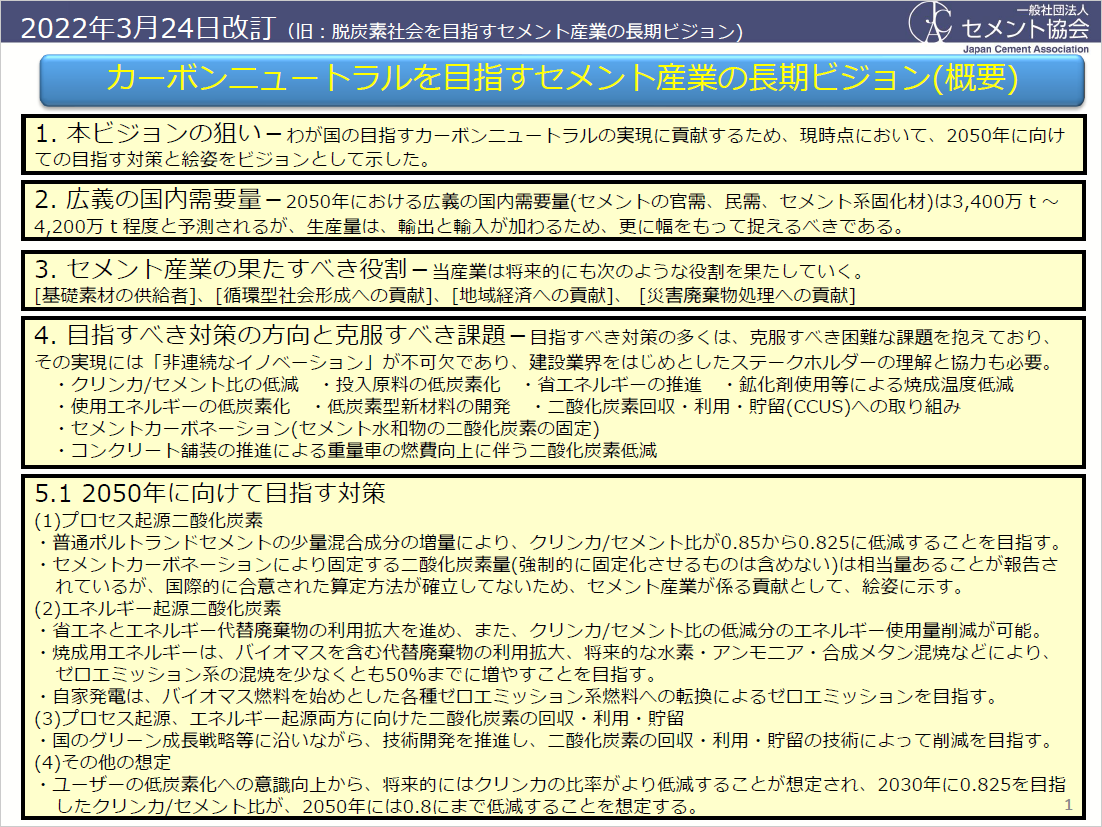The height and width of the screenshot is (827, 1102).
Task: Select section heading 2. 広義の国内需要量
Action: pyautogui.click(x=150, y=196)
